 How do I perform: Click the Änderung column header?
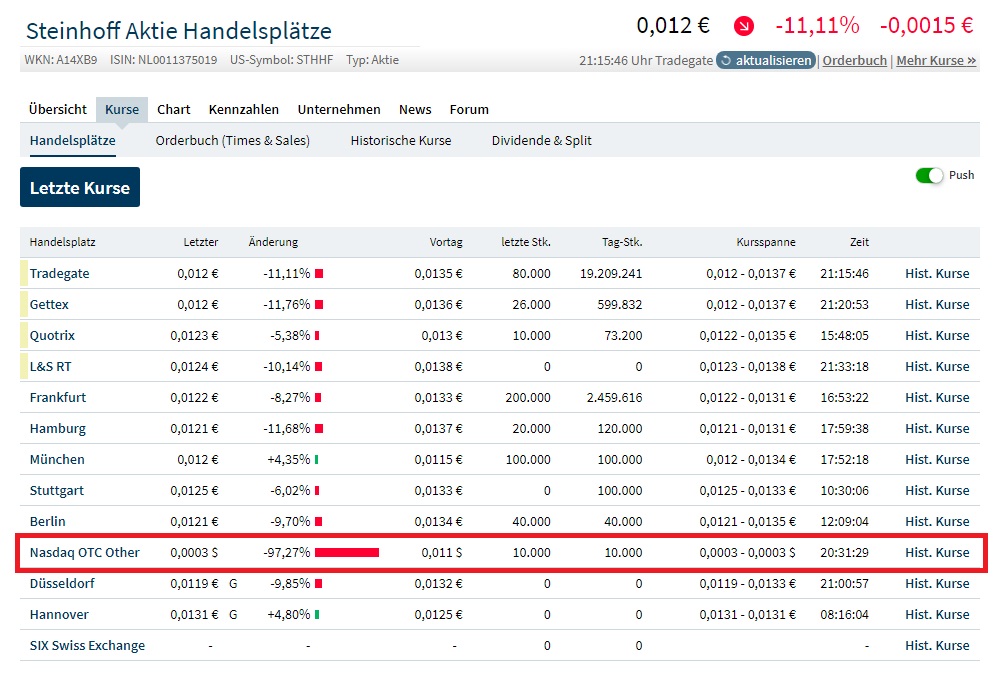coord(273,242)
